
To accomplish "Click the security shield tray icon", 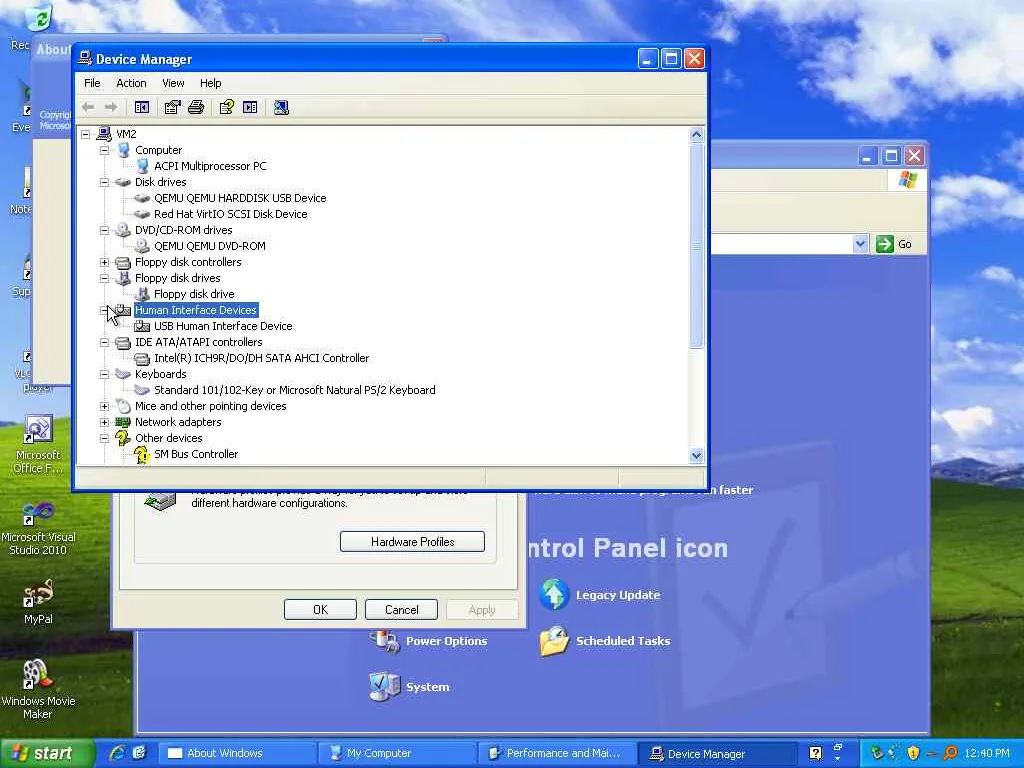I will point(913,753).
